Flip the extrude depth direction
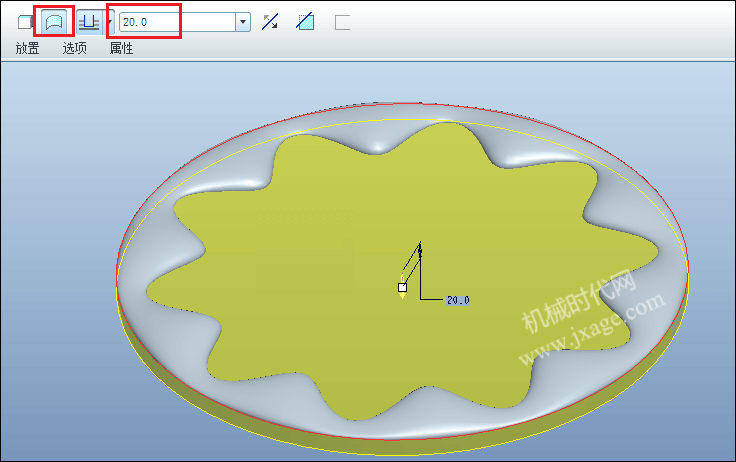The width and height of the screenshot is (736, 462). [270, 22]
